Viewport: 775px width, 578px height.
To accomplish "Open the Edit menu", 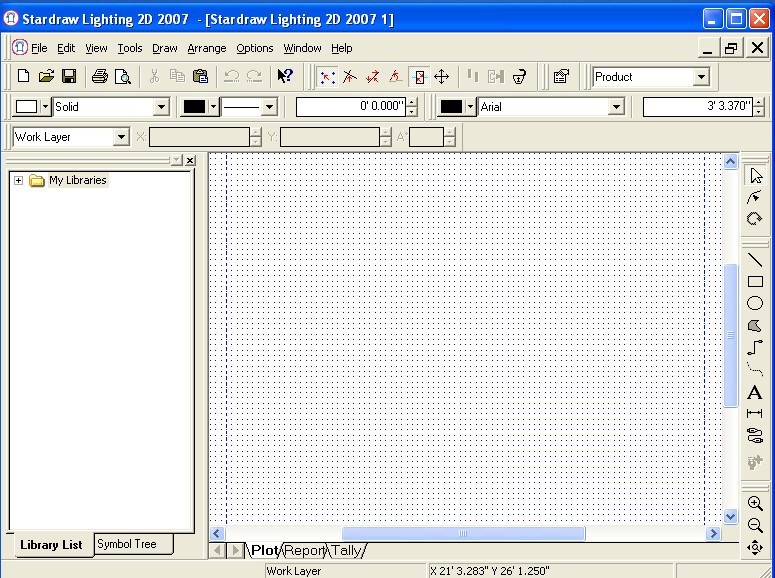I will (x=66, y=48).
